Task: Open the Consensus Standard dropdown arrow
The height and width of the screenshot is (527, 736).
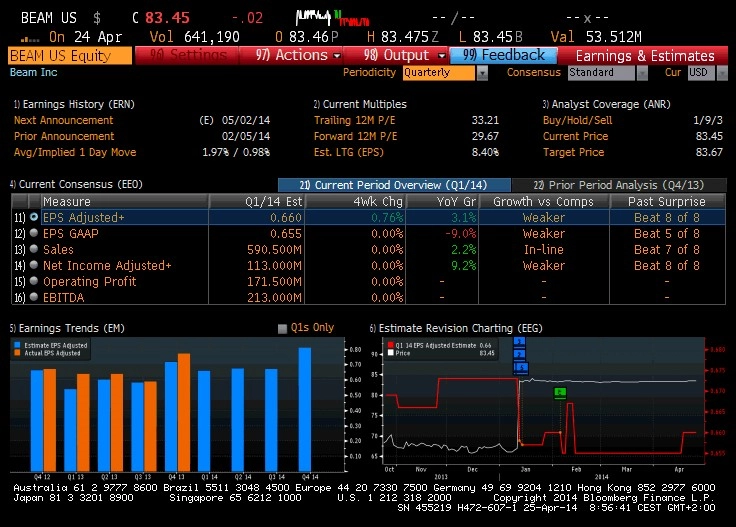Action: 642,73
